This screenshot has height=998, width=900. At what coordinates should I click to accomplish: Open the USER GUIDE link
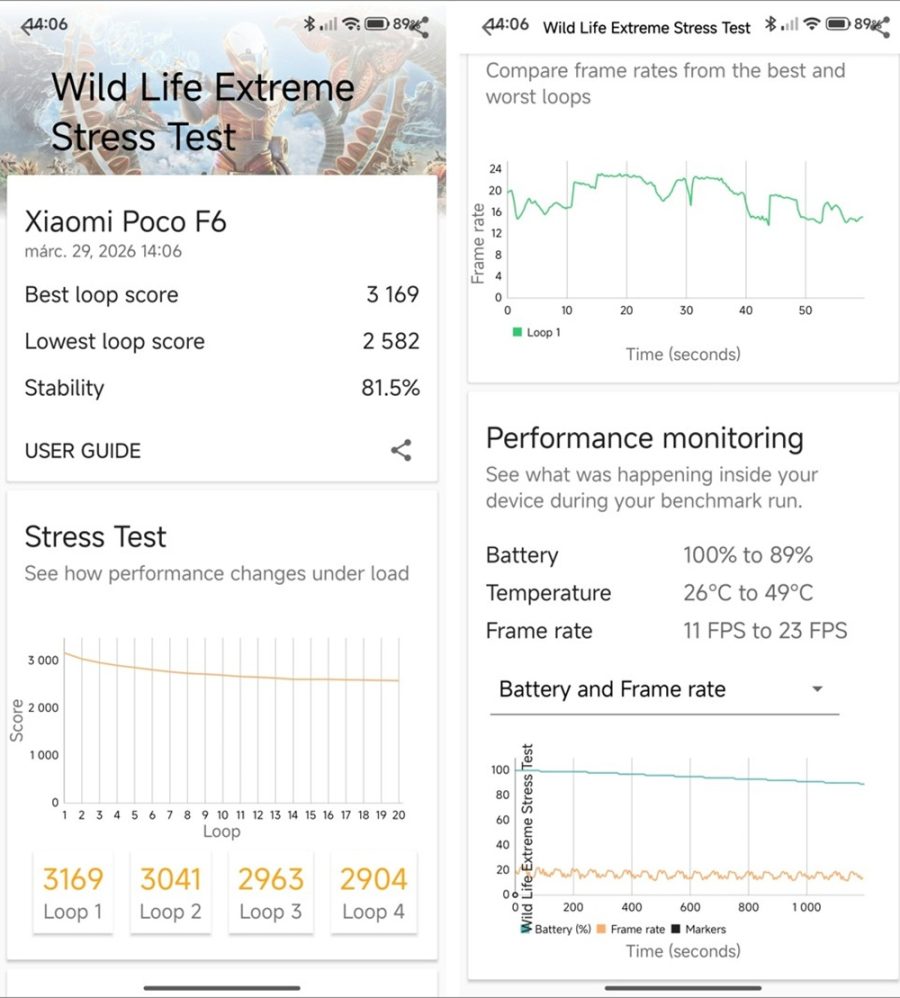click(x=82, y=451)
